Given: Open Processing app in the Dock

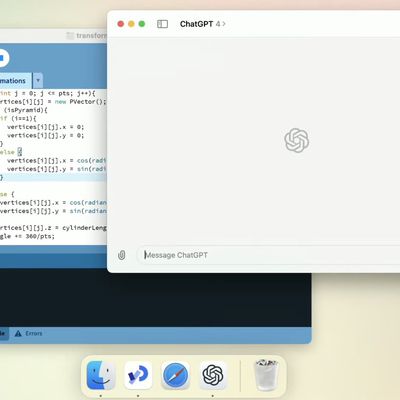Looking at the screenshot, I should point(138,375).
